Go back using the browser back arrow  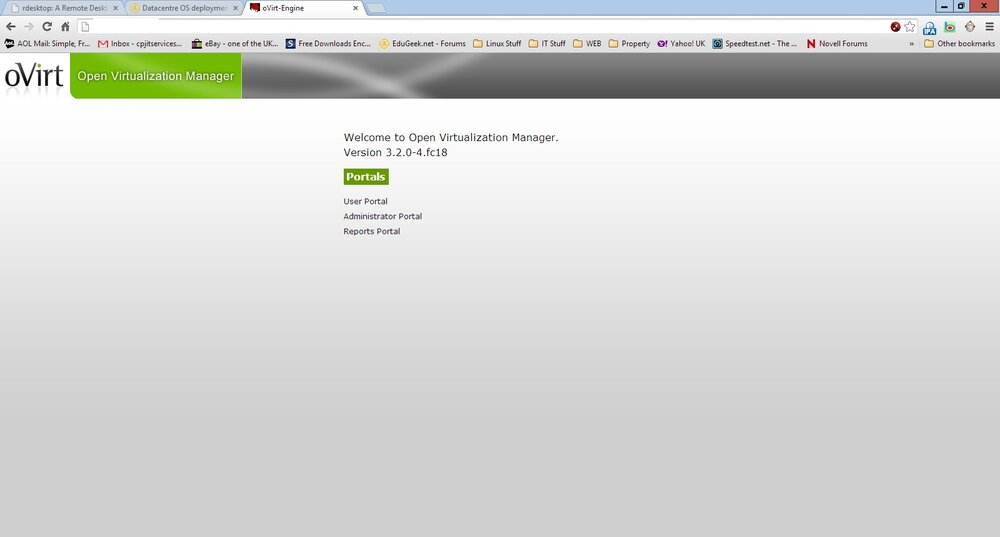point(11,27)
